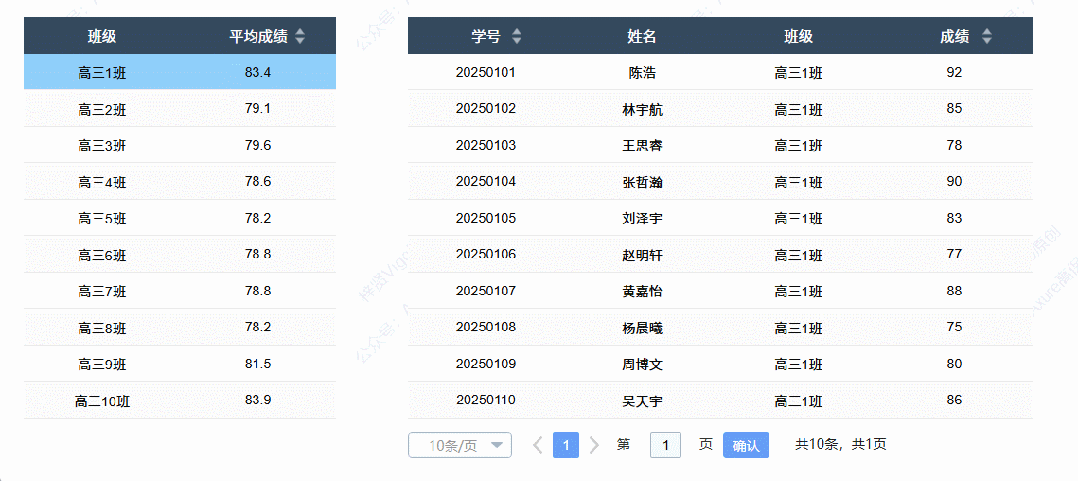
Task: Click average score 79.6
Action: click(258, 145)
